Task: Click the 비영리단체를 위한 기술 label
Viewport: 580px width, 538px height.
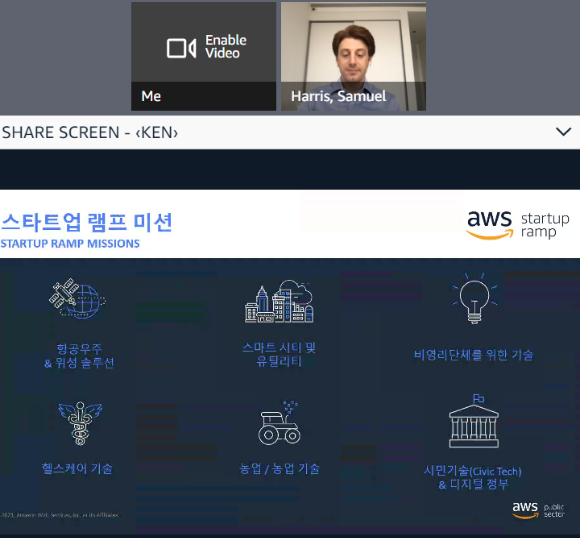Action: pos(474,355)
